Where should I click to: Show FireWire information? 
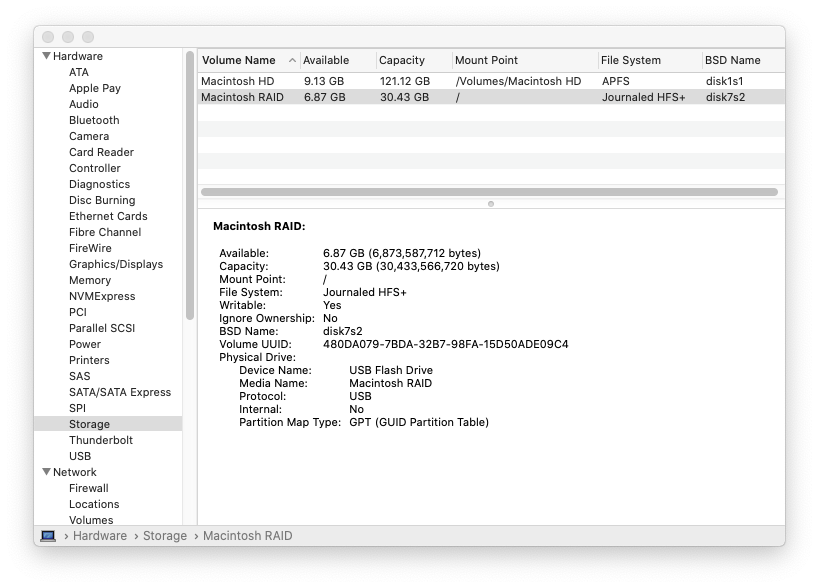tap(90, 248)
